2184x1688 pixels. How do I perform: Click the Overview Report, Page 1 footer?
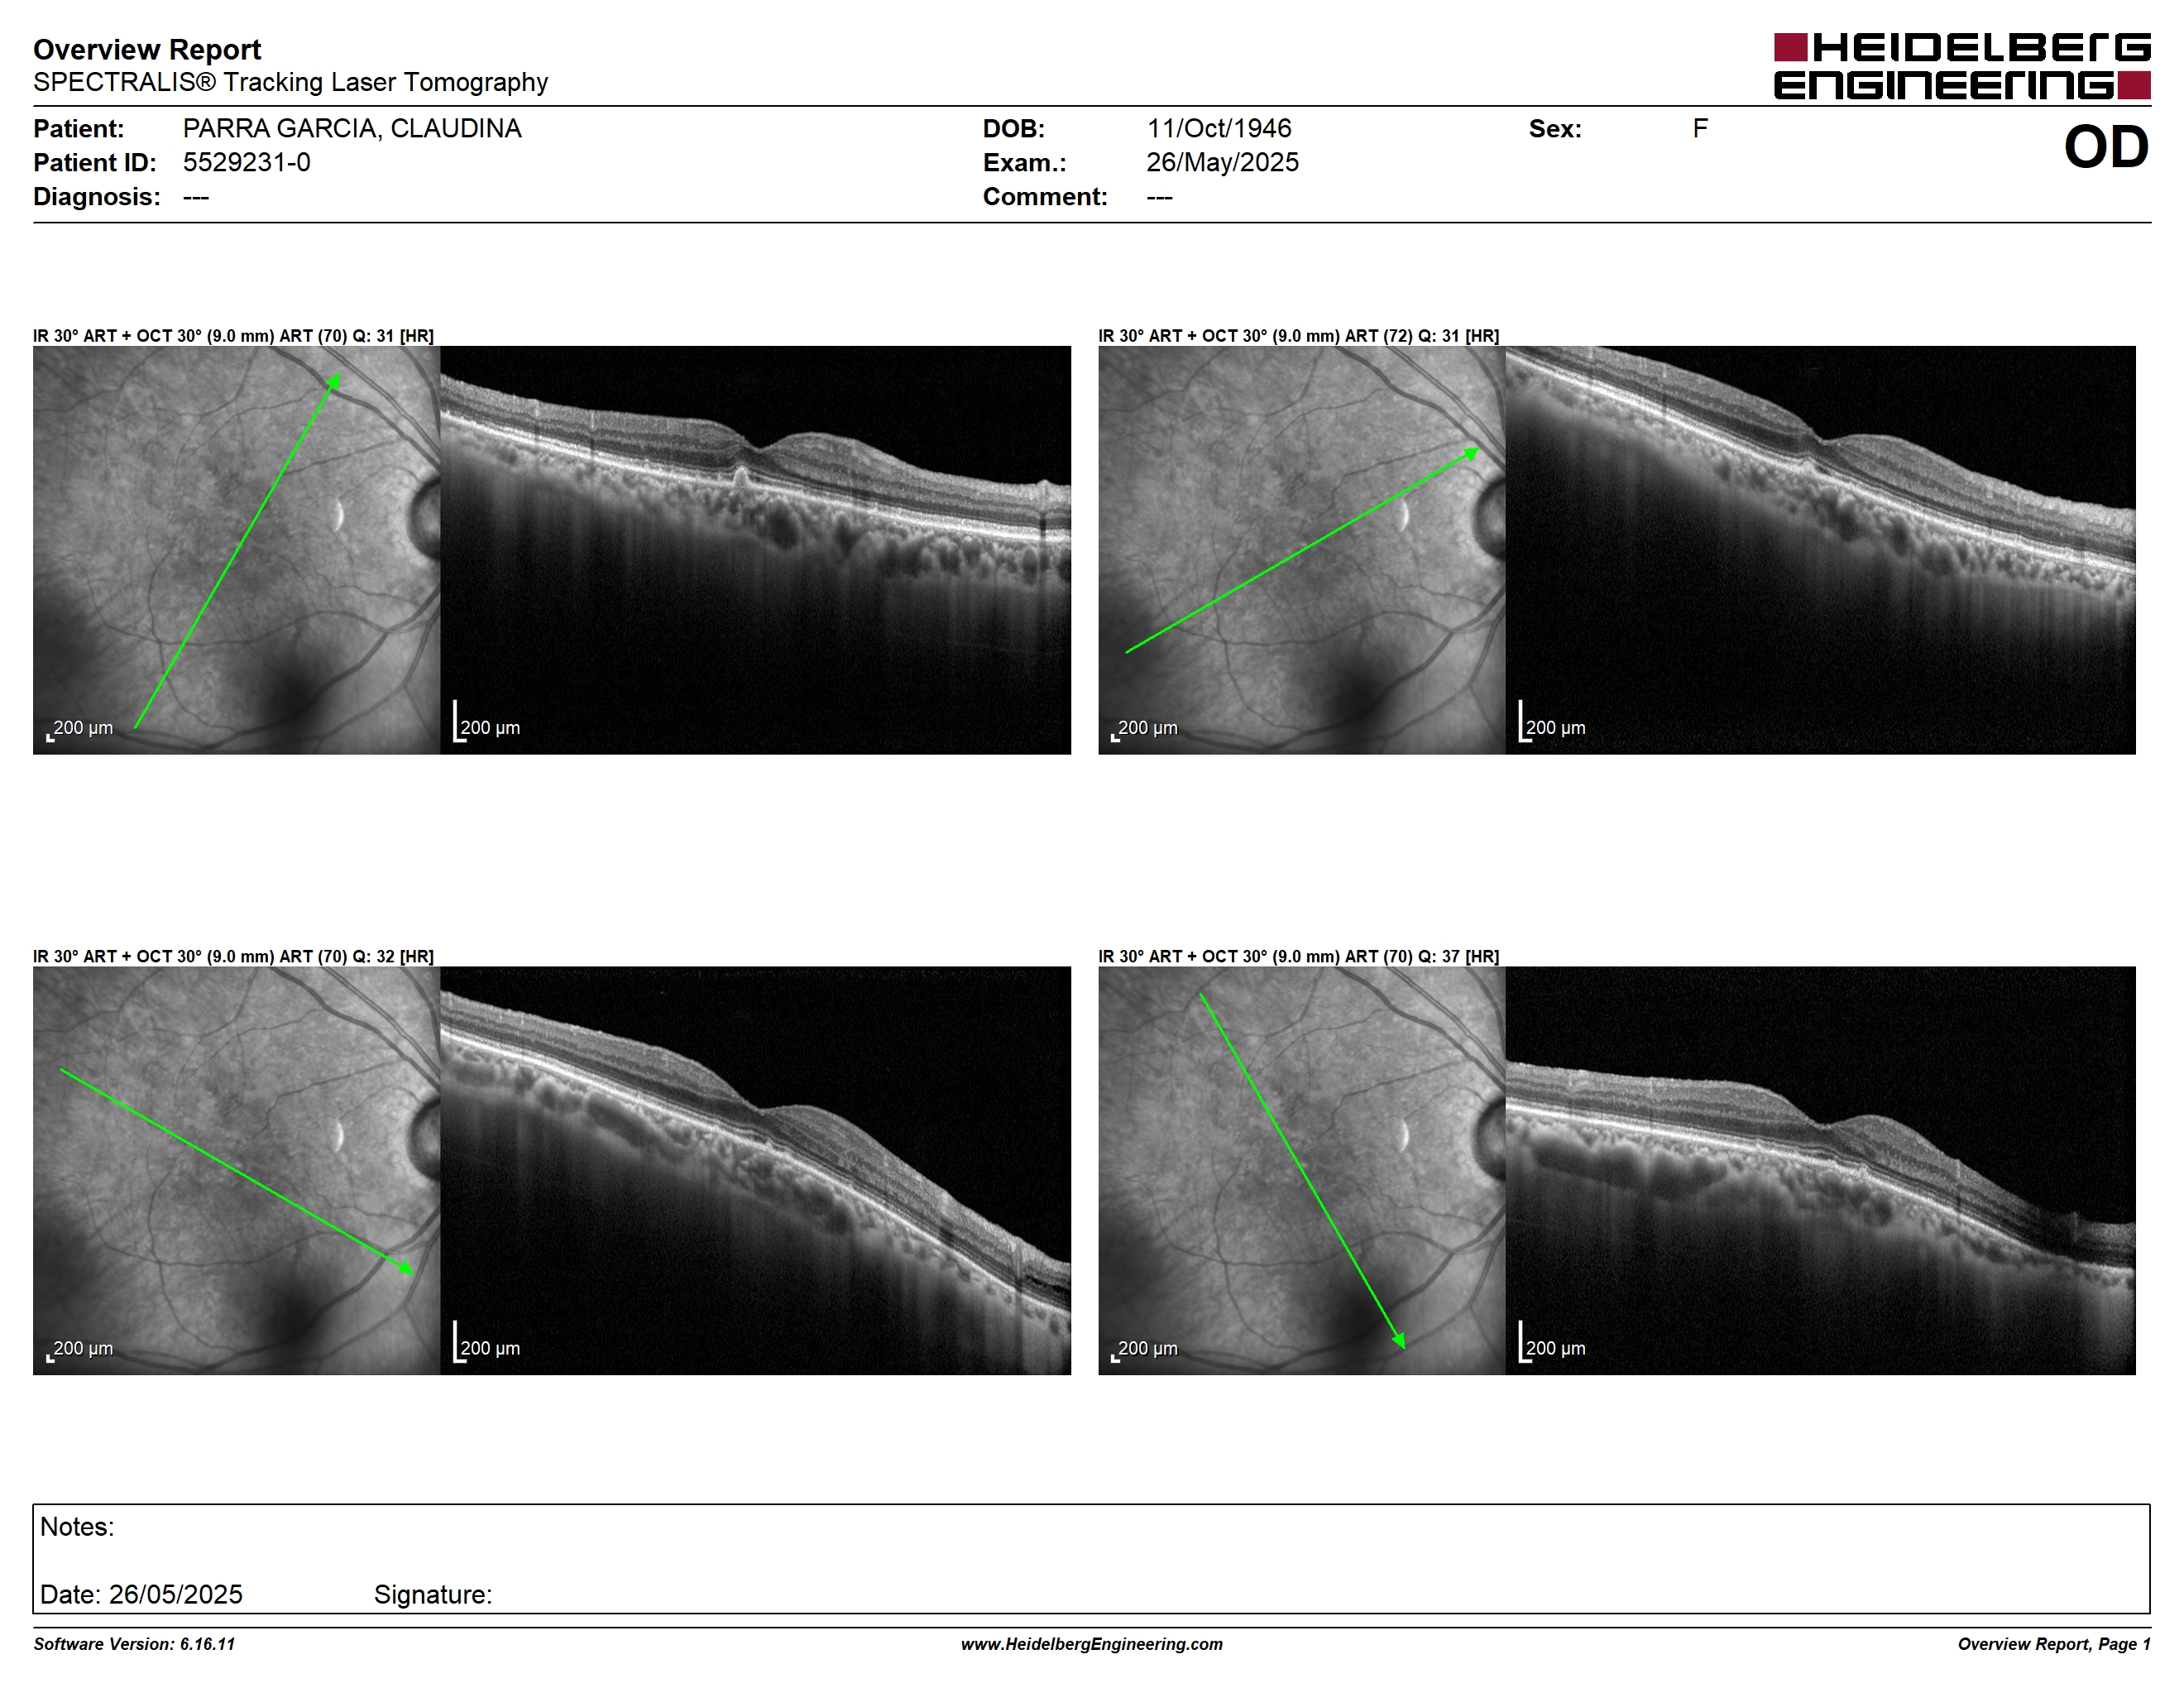coord(2053,1644)
